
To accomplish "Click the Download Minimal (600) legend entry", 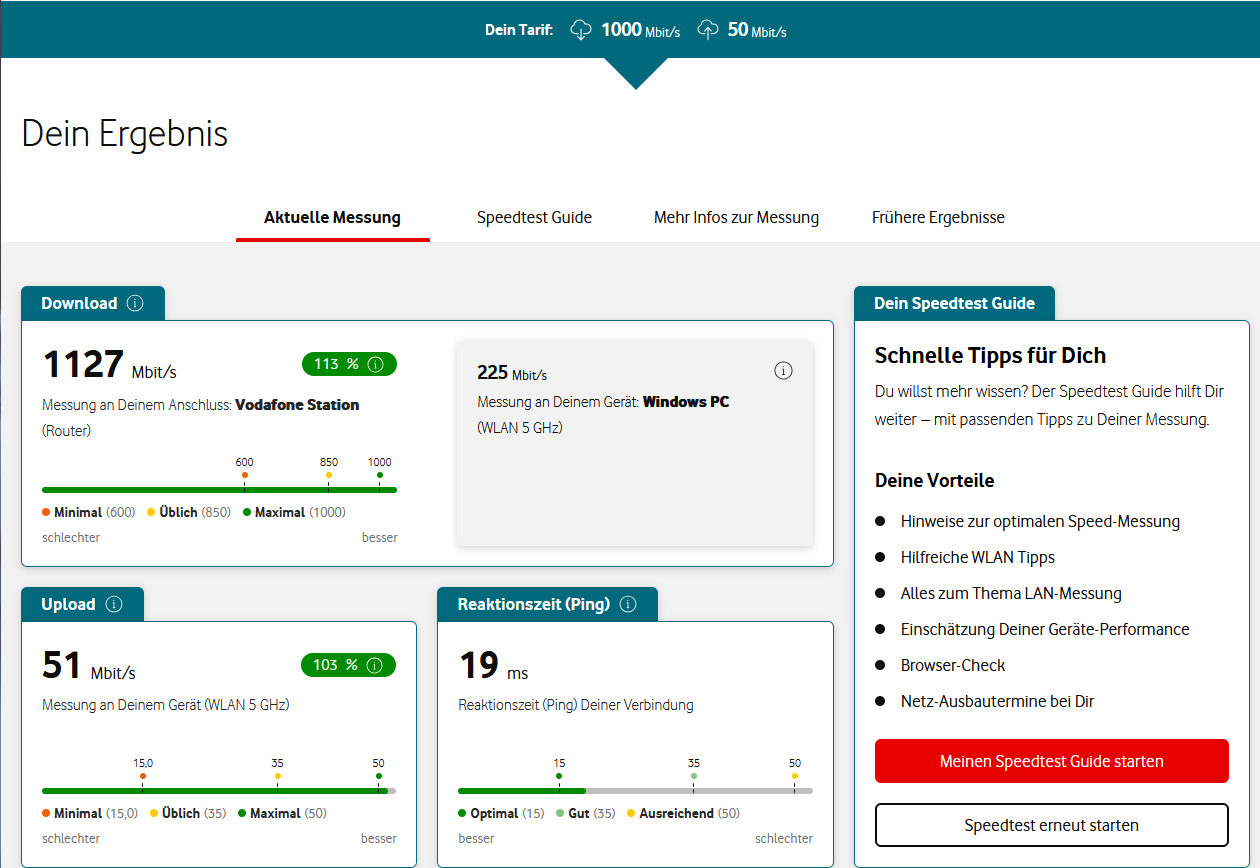I will (x=89, y=512).
